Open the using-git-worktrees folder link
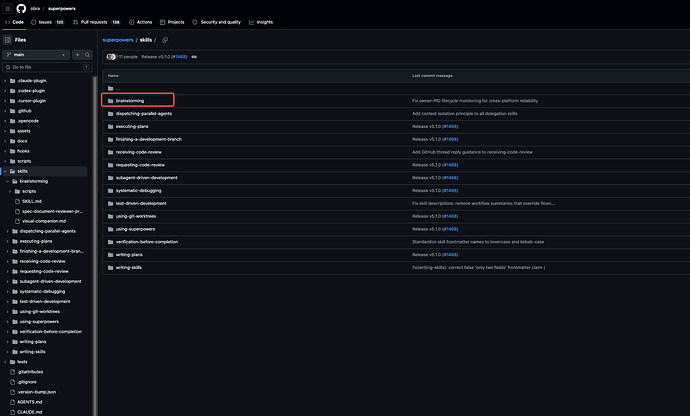Screen dimensions: 690x416 pyautogui.click(x=136, y=216)
